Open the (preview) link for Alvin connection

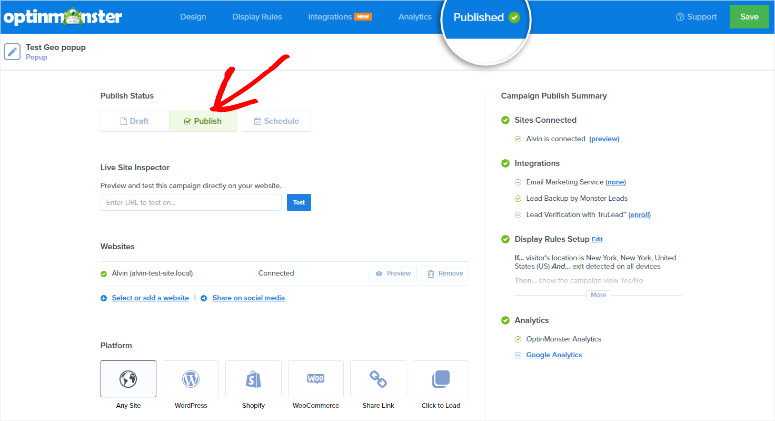click(604, 139)
